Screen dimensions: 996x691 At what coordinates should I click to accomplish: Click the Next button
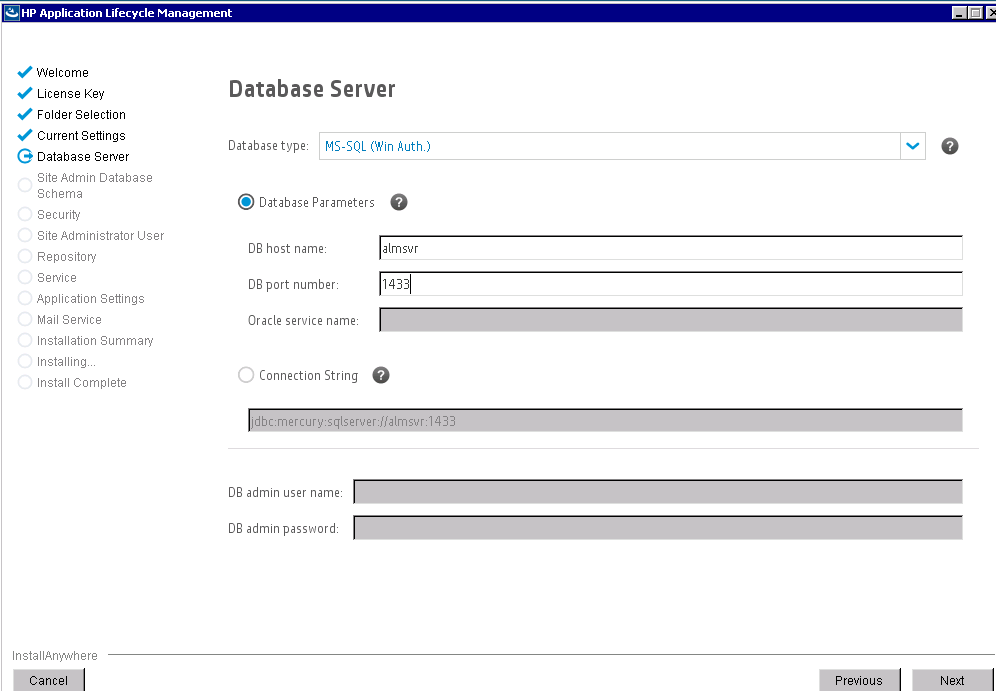tap(952, 680)
